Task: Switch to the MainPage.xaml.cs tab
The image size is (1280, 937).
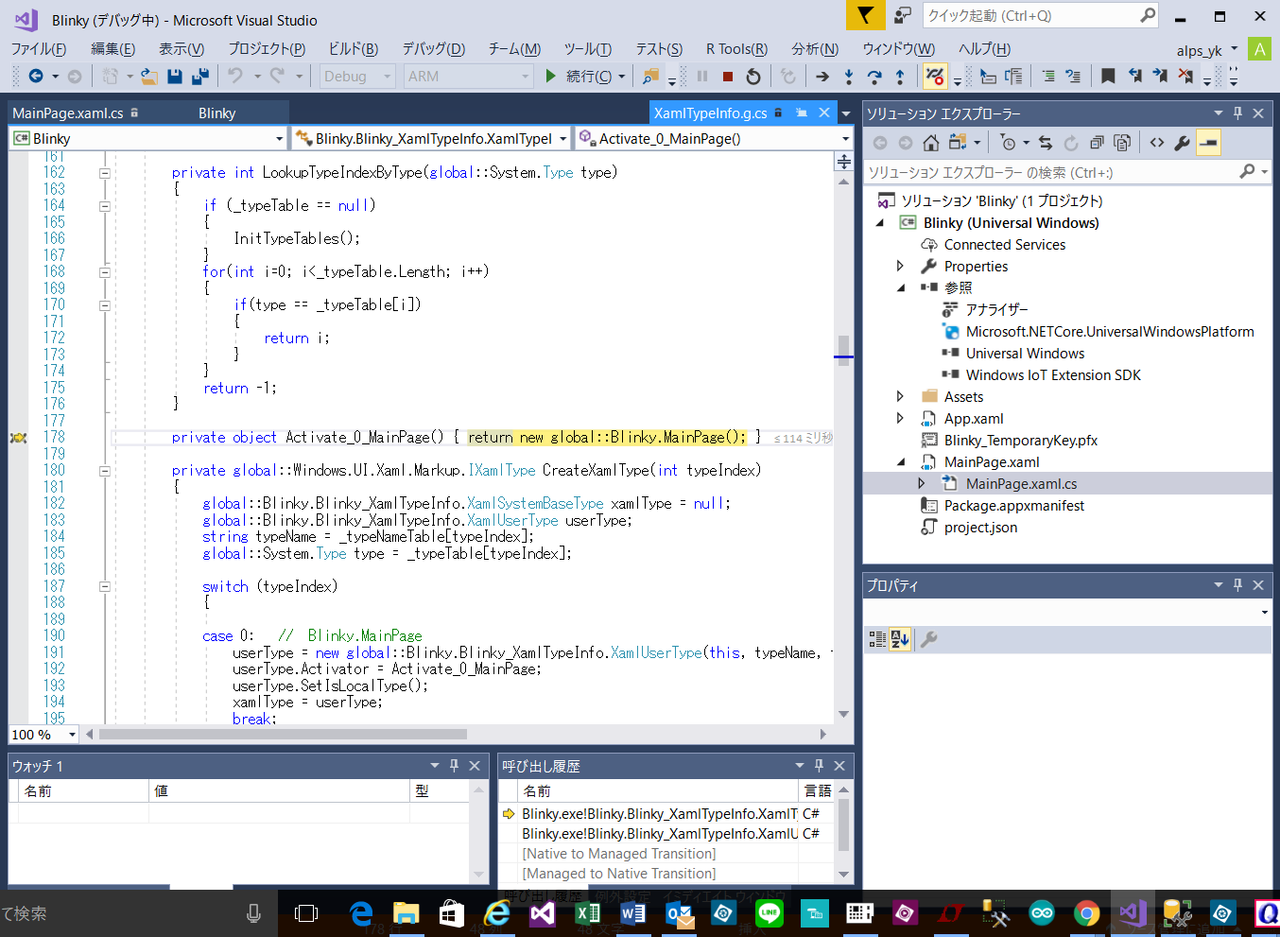Action: pyautogui.click(x=68, y=114)
